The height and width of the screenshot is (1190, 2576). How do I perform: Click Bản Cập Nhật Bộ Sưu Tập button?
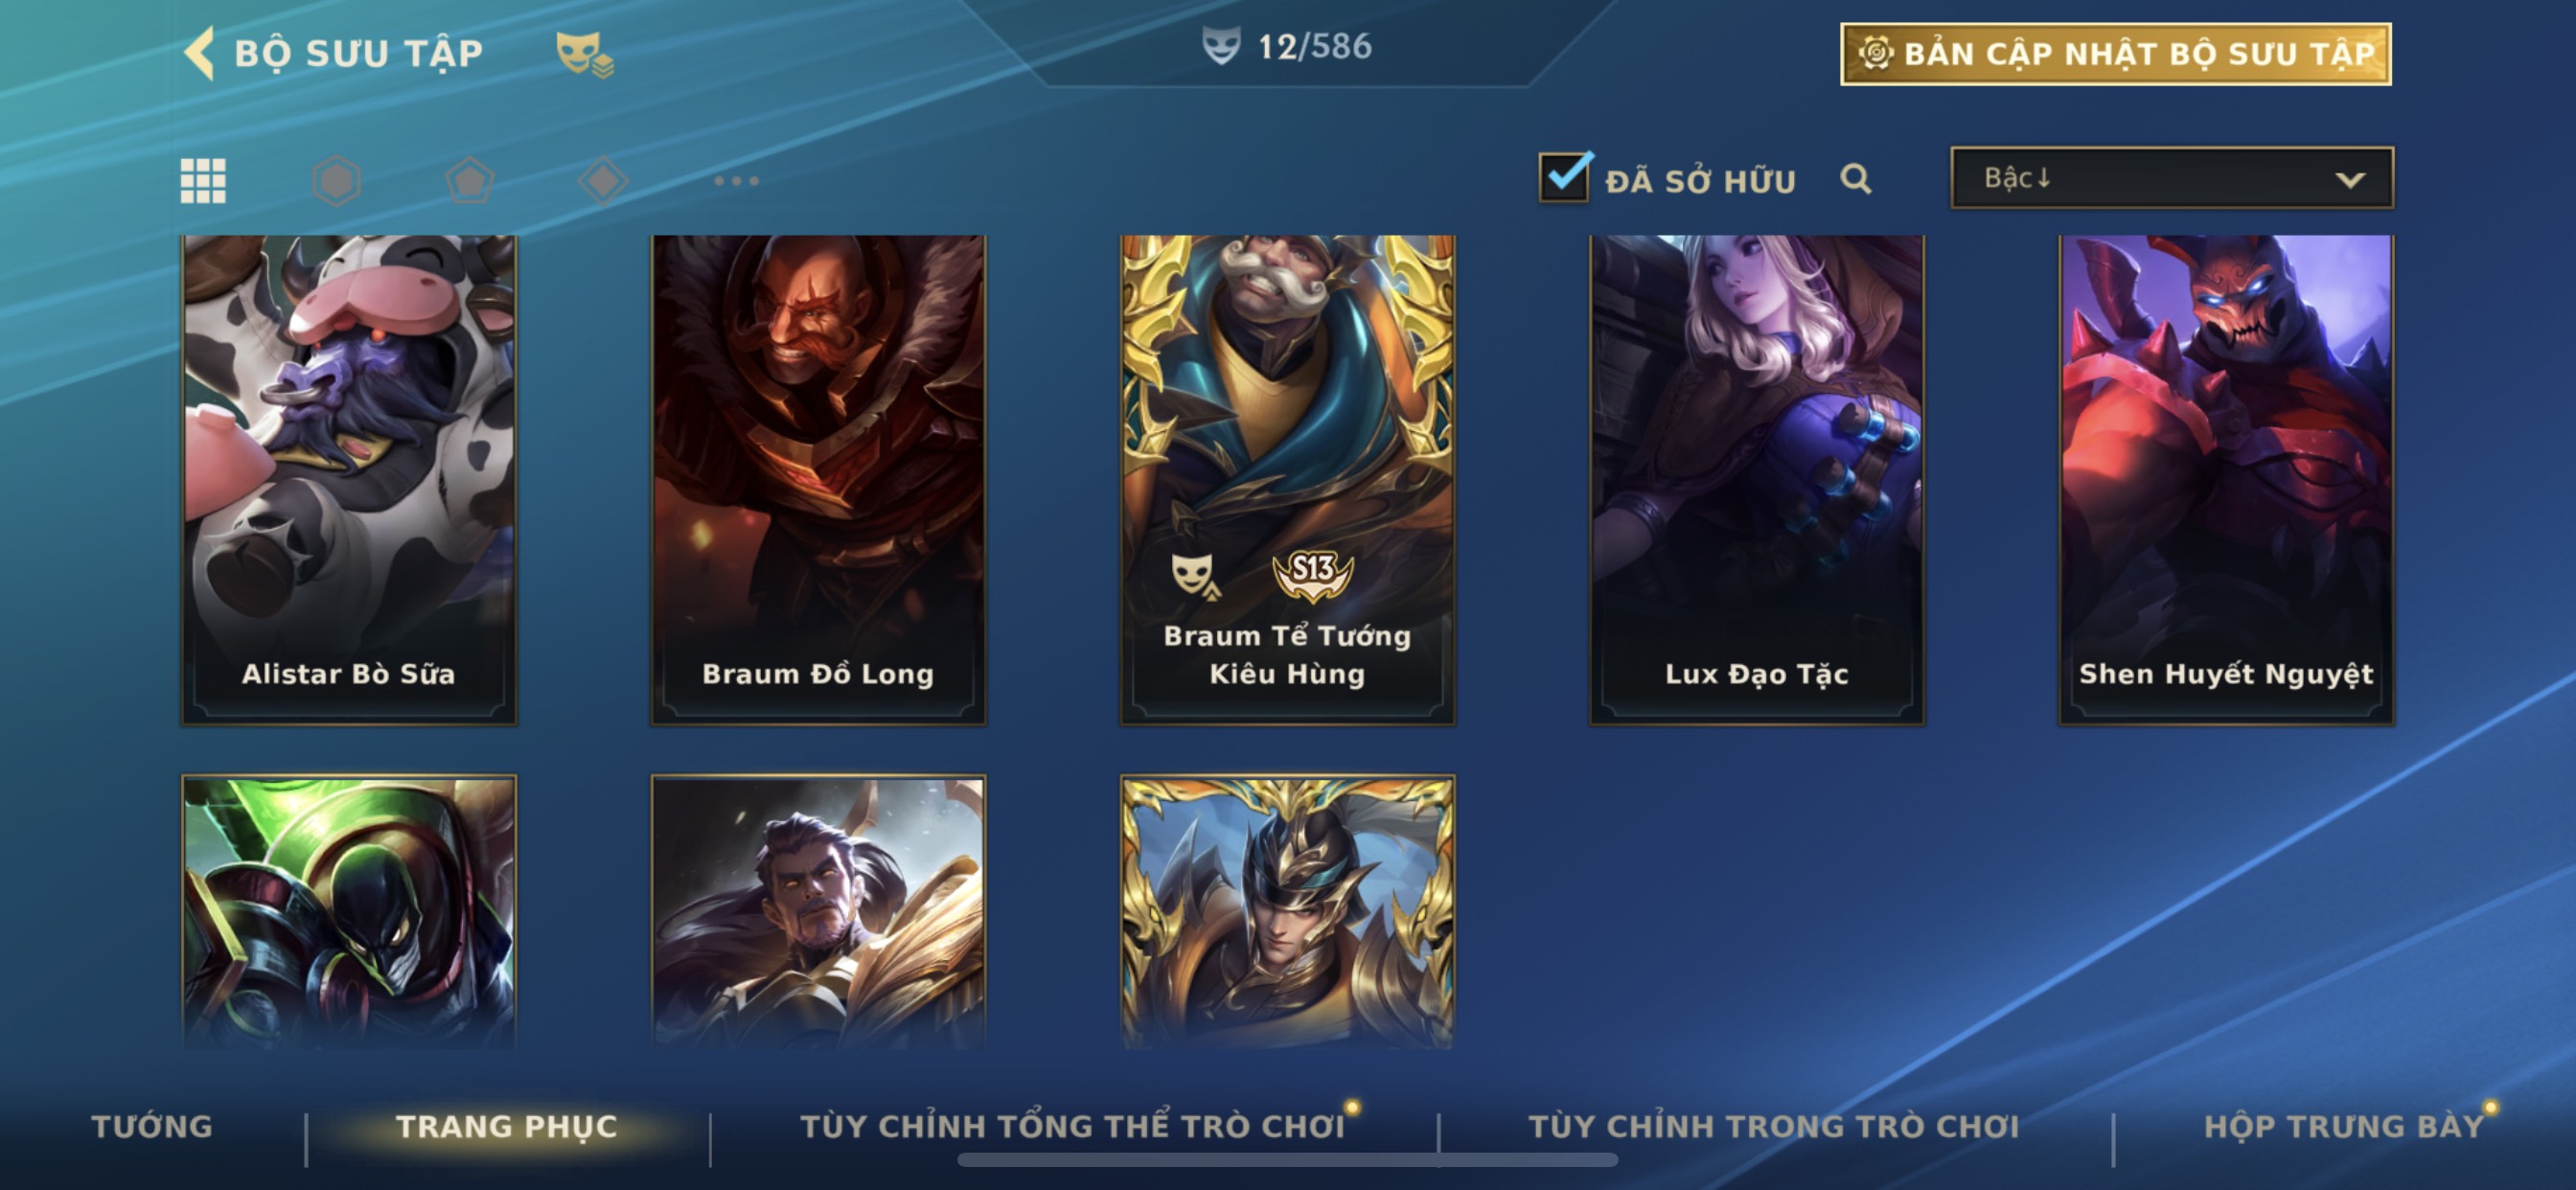(x=2116, y=54)
